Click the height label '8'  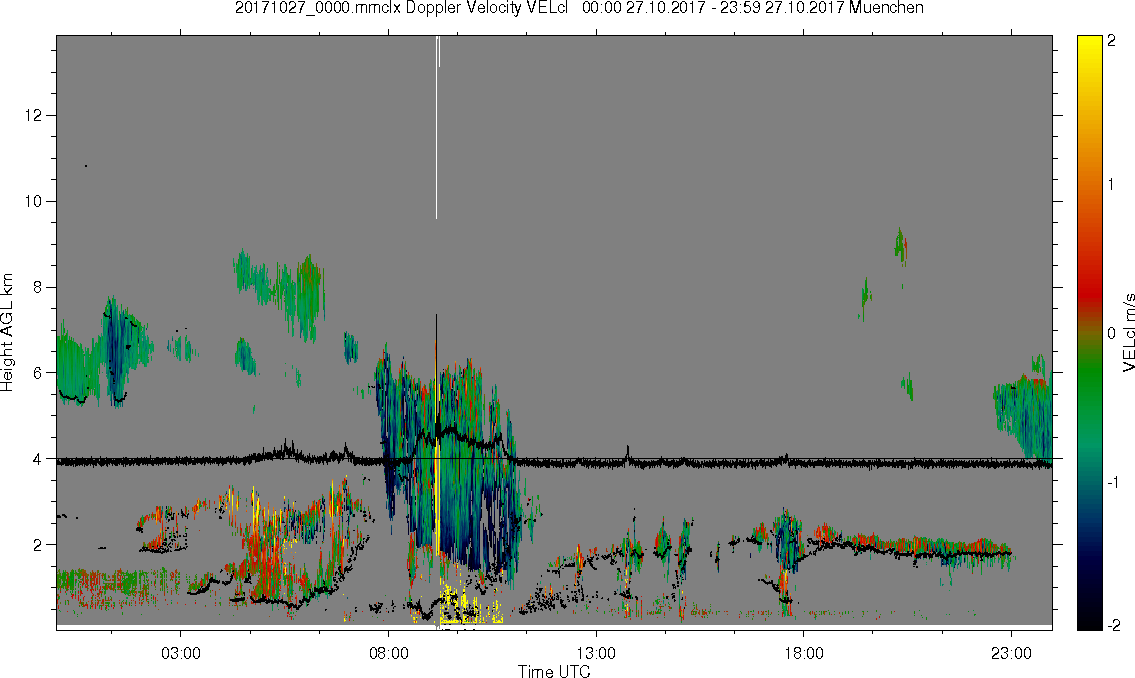pos(38,287)
